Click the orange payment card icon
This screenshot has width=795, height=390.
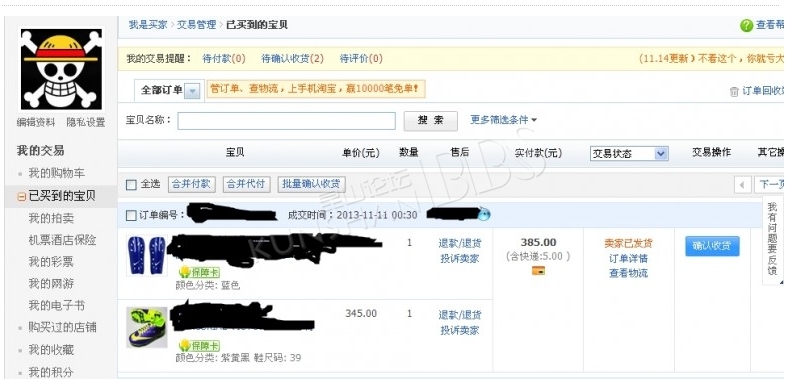[x=538, y=270]
